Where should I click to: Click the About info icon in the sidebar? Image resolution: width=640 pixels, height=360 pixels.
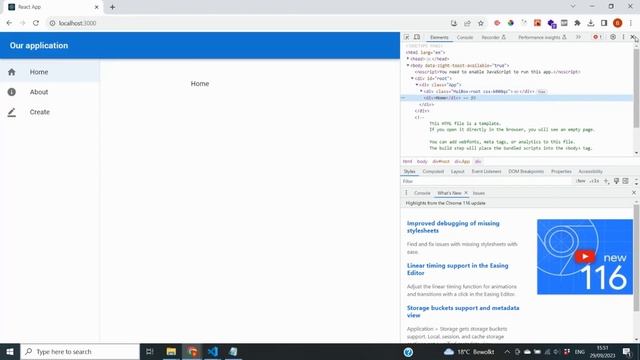coord(11,92)
